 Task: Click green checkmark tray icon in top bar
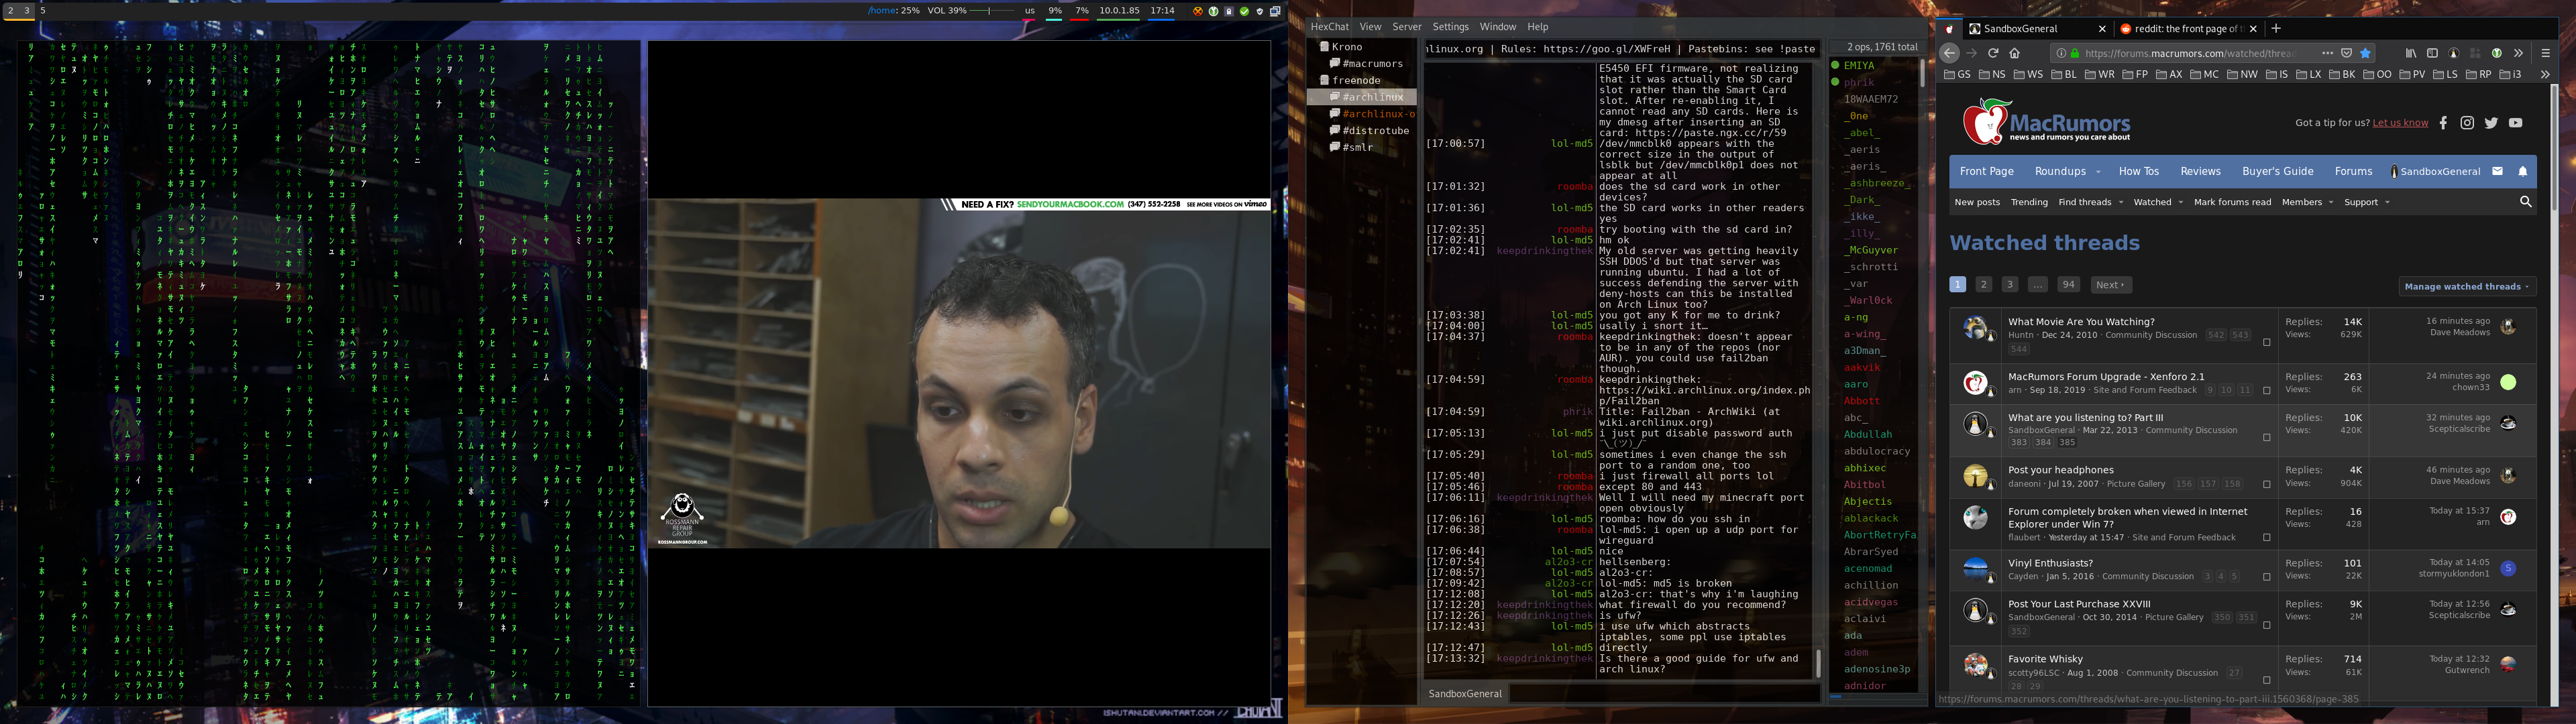pos(1244,11)
